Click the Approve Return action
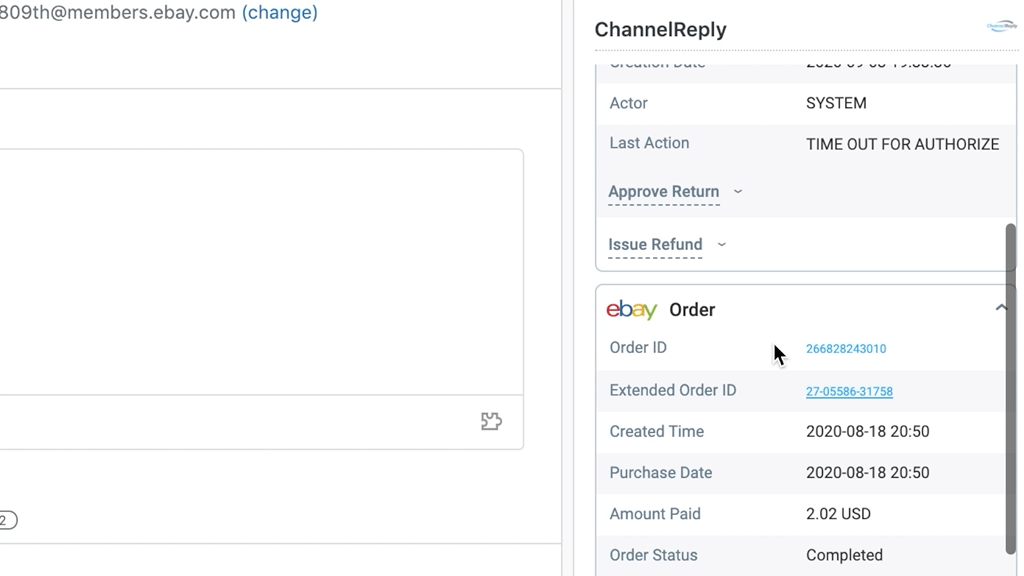The width and height of the screenshot is (1024, 576). click(x=664, y=191)
